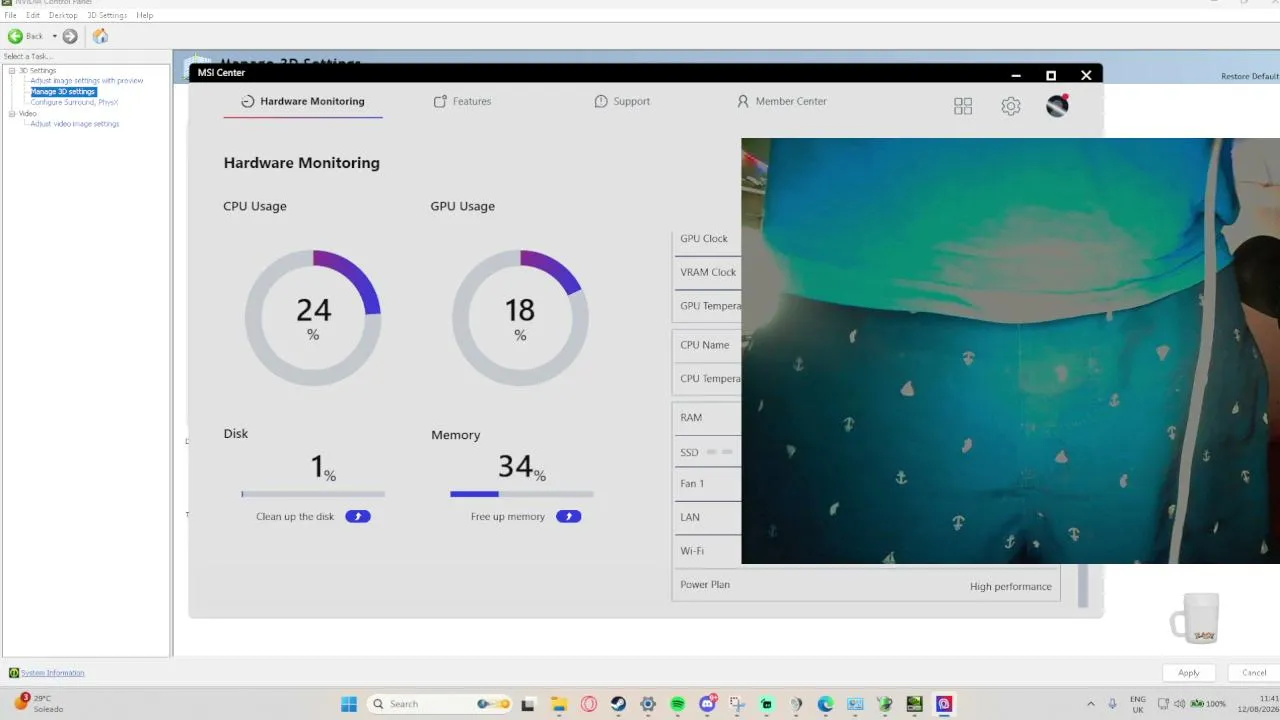Select Adjust image settings with preview
This screenshot has height=720, width=1280.
[x=87, y=81]
